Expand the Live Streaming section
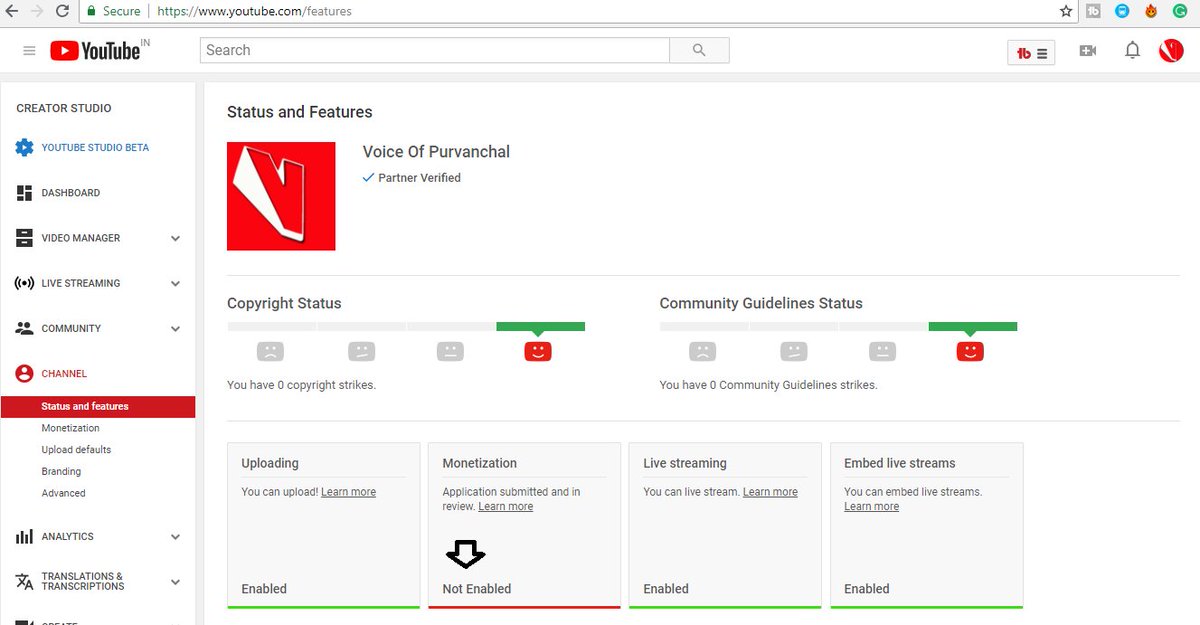Screen dimensions: 1200x625 pos(175,283)
